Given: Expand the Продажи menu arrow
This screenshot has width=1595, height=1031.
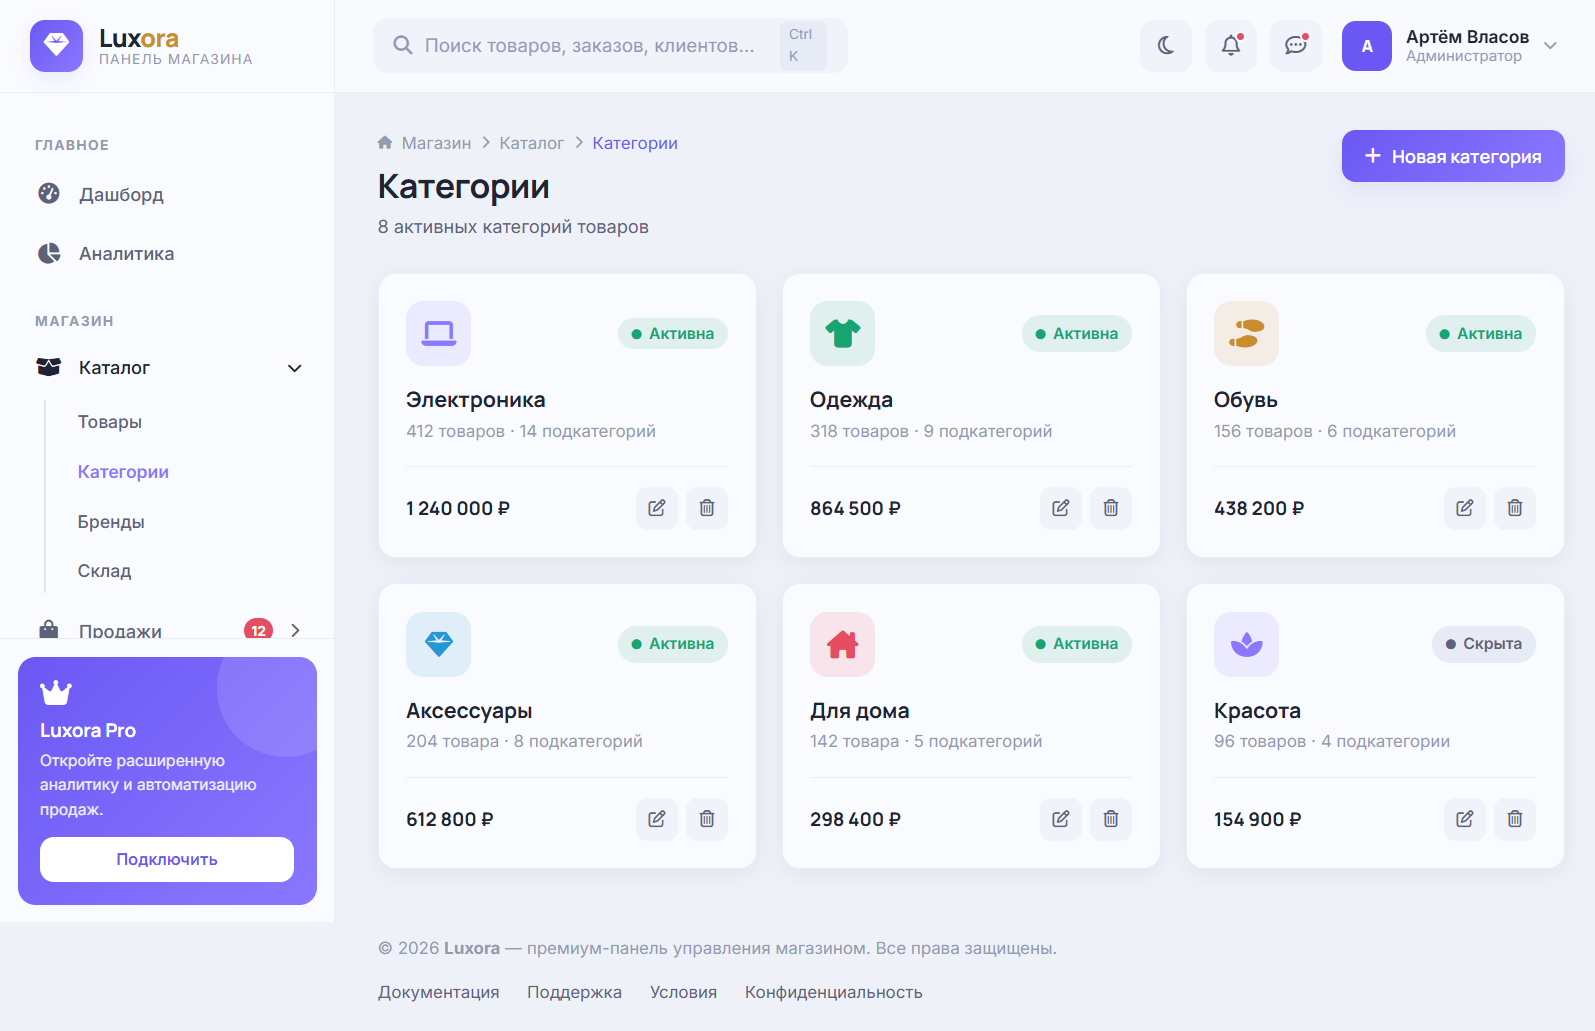Looking at the screenshot, I should pyautogui.click(x=295, y=630).
